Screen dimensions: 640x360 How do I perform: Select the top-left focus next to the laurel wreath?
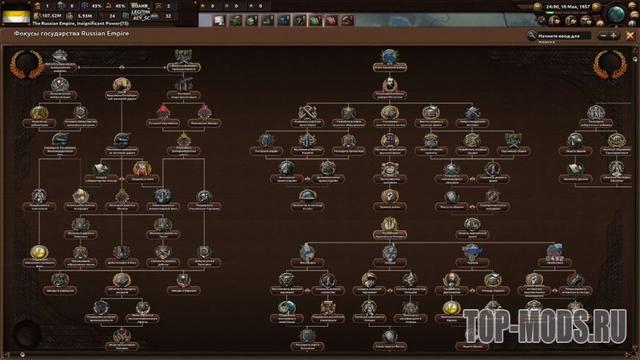pos(60,57)
